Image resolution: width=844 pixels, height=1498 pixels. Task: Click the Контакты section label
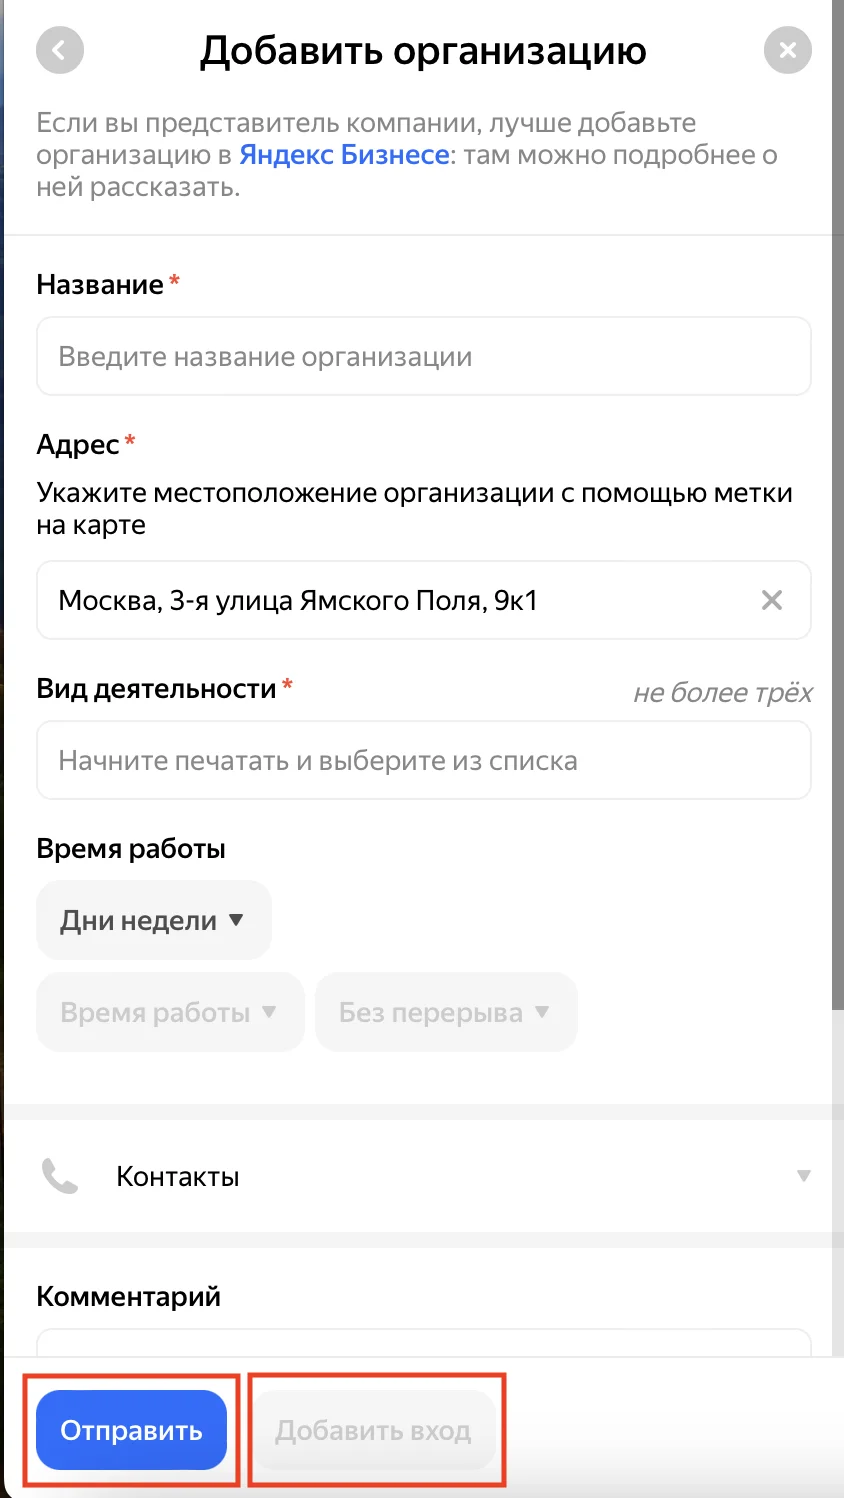(178, 1177)
